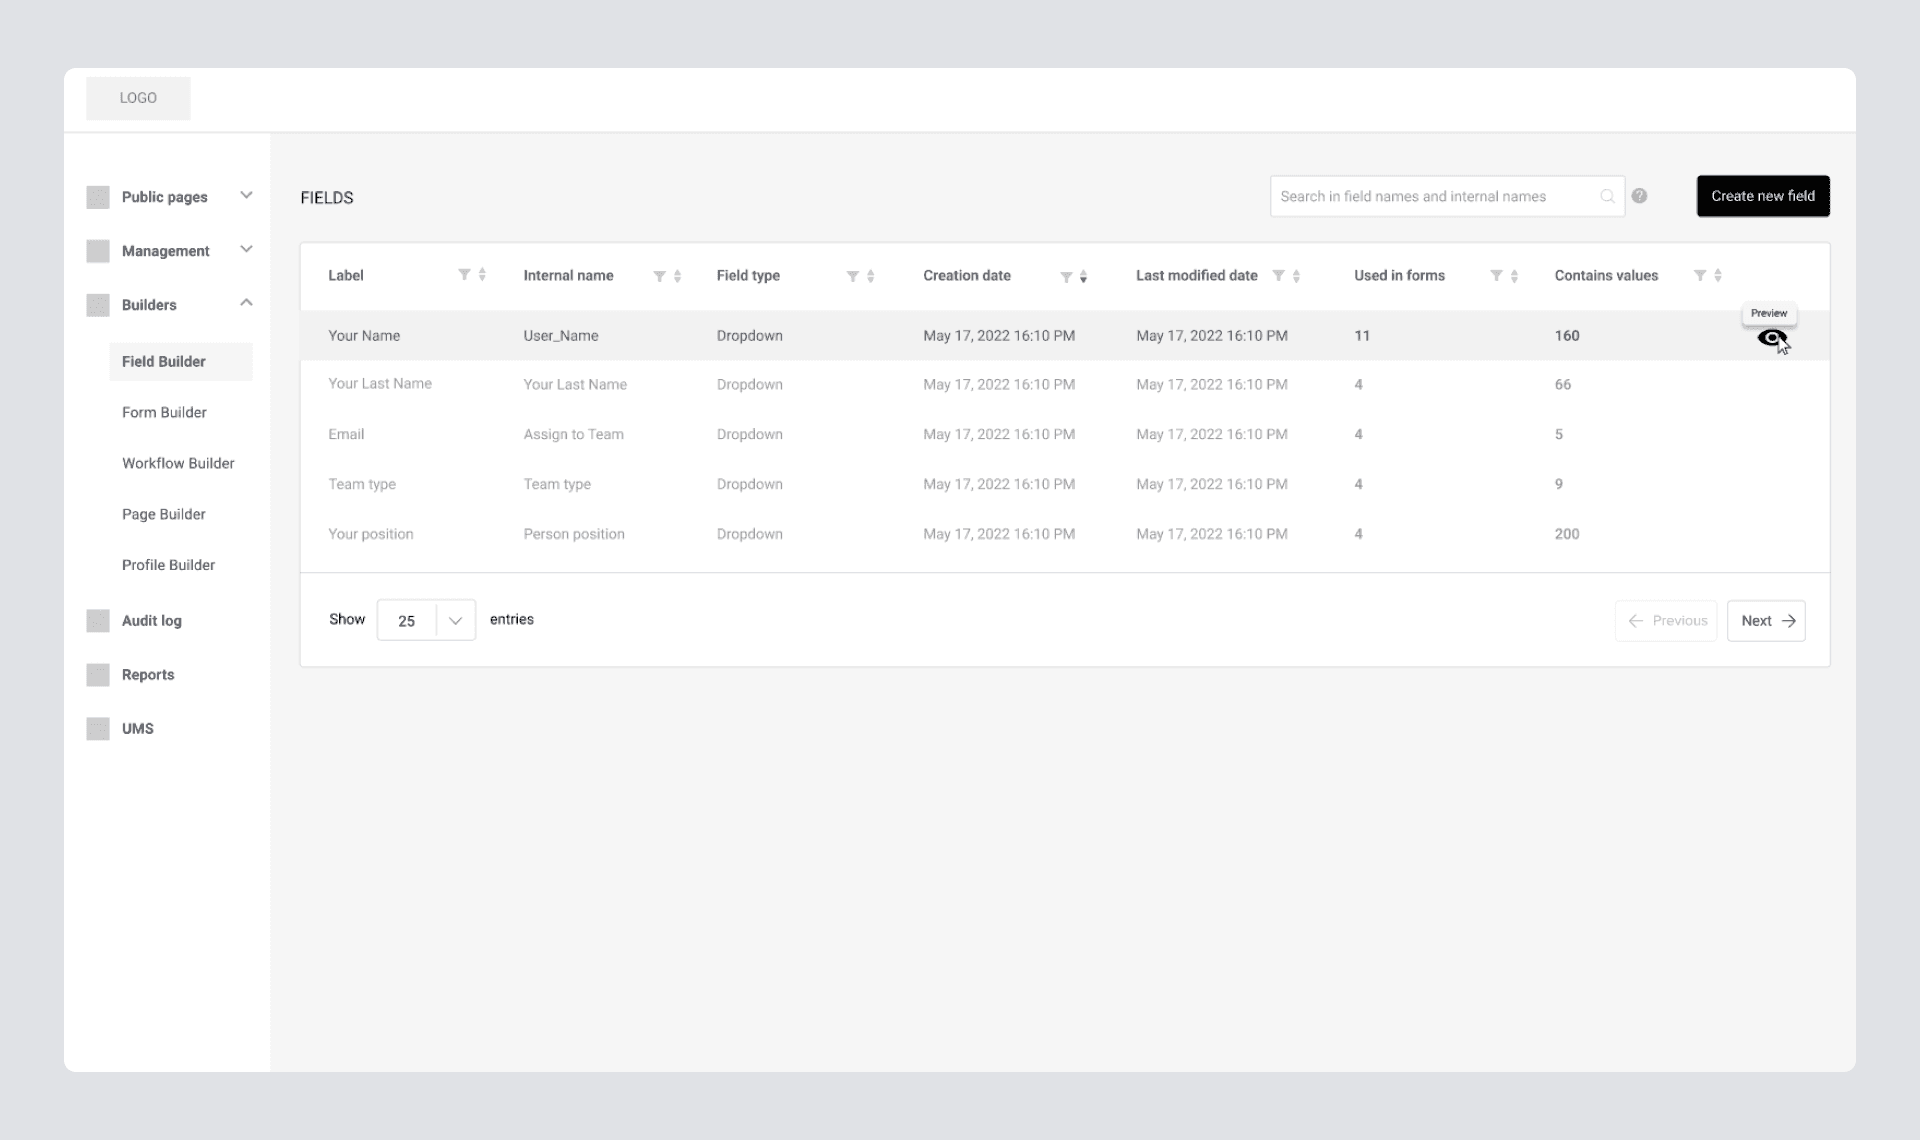Sort the Contains values column
This screenshot has height=1140, width=1920.
(x=1717, y=275)
